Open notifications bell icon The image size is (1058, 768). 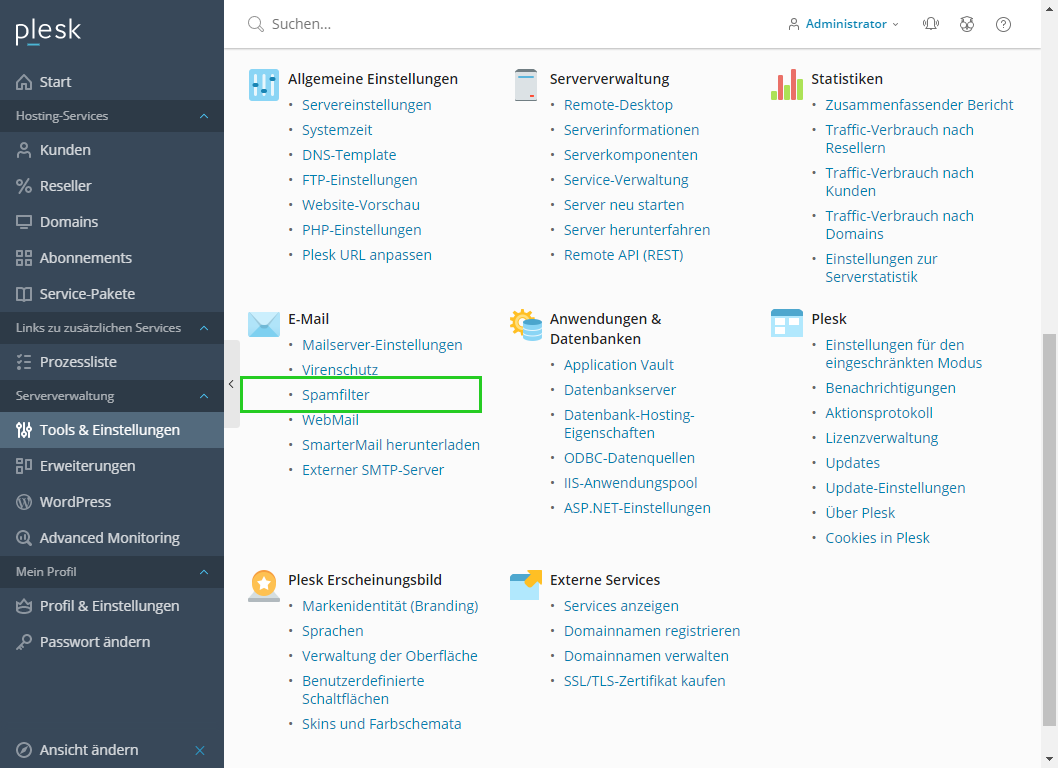(930, 24)
